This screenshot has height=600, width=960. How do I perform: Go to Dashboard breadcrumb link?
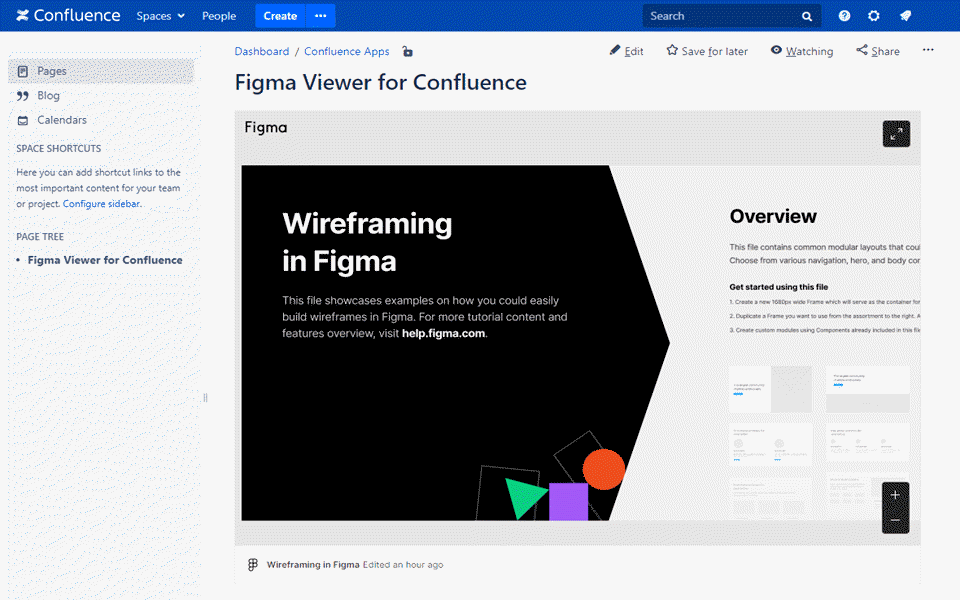(x=261, y=51)
